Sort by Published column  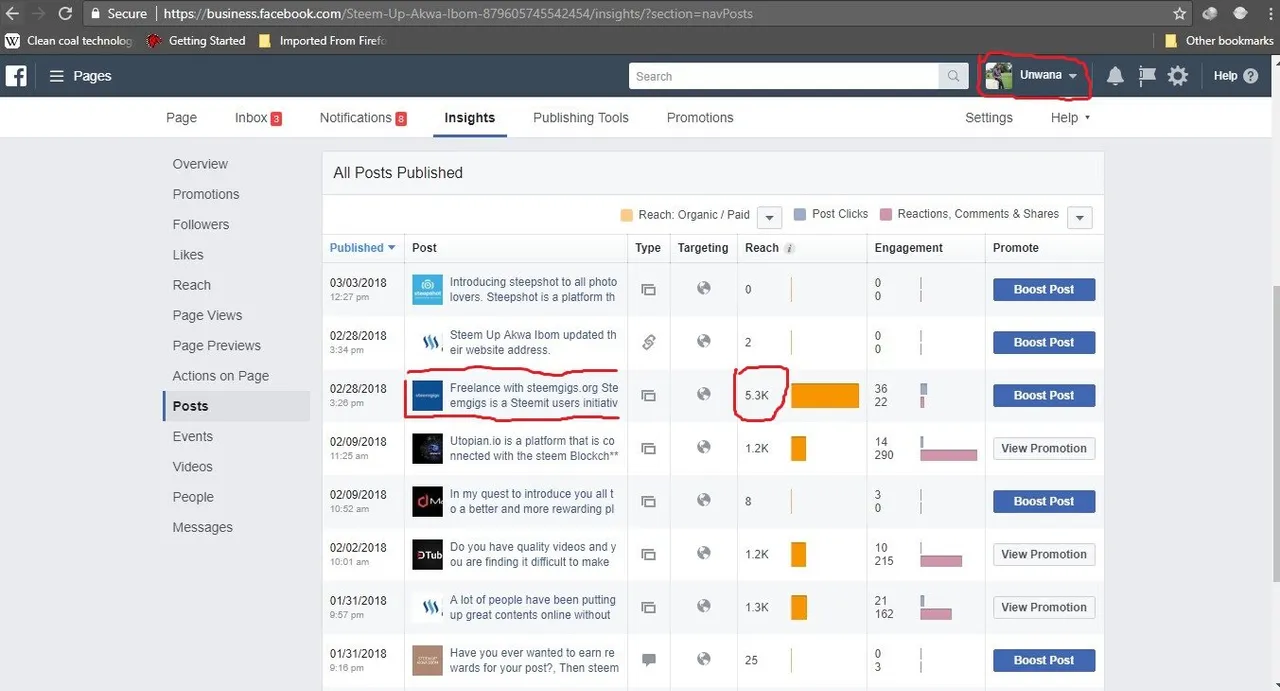pos(362,248)
